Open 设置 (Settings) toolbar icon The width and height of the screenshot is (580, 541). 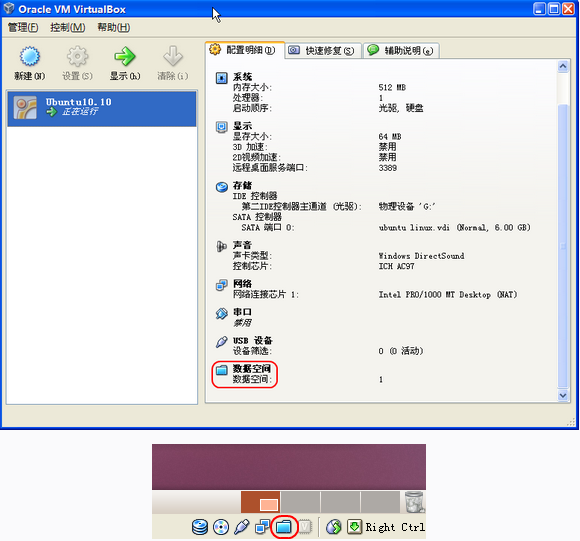[x=77, y=56]
